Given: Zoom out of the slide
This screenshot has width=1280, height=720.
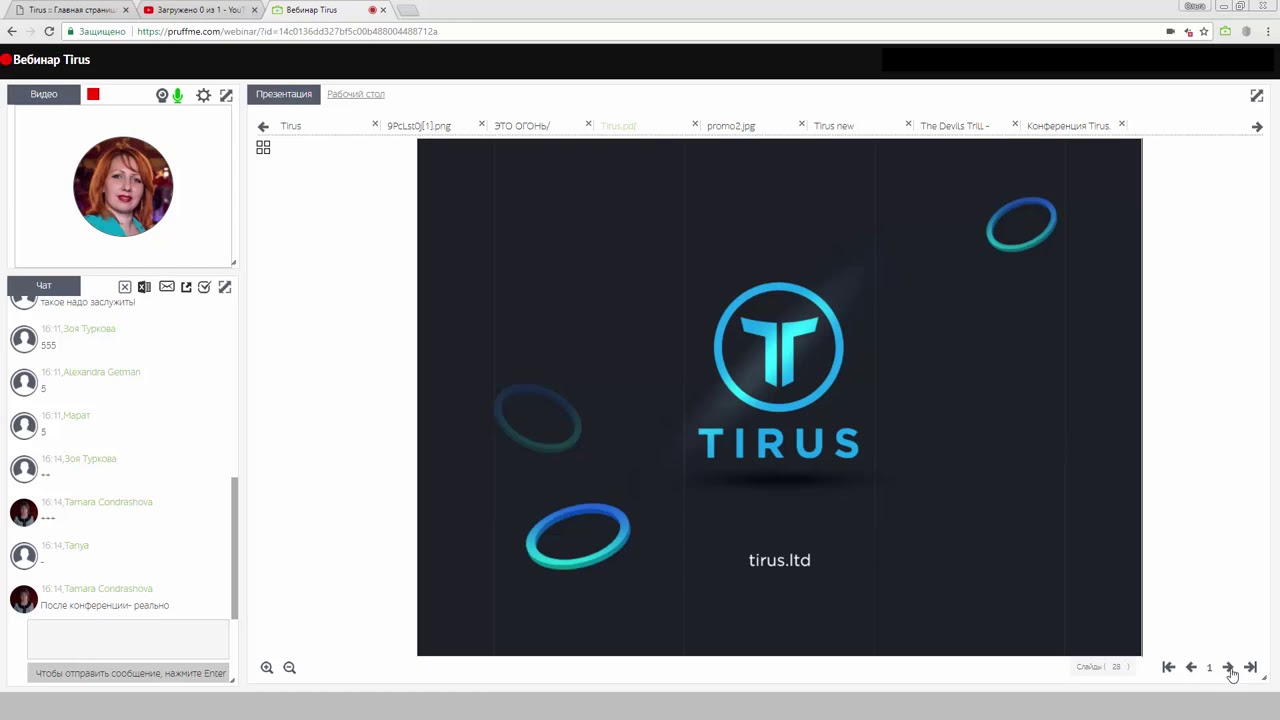Looking at the screenshot, I should click(x=290, y=667).
